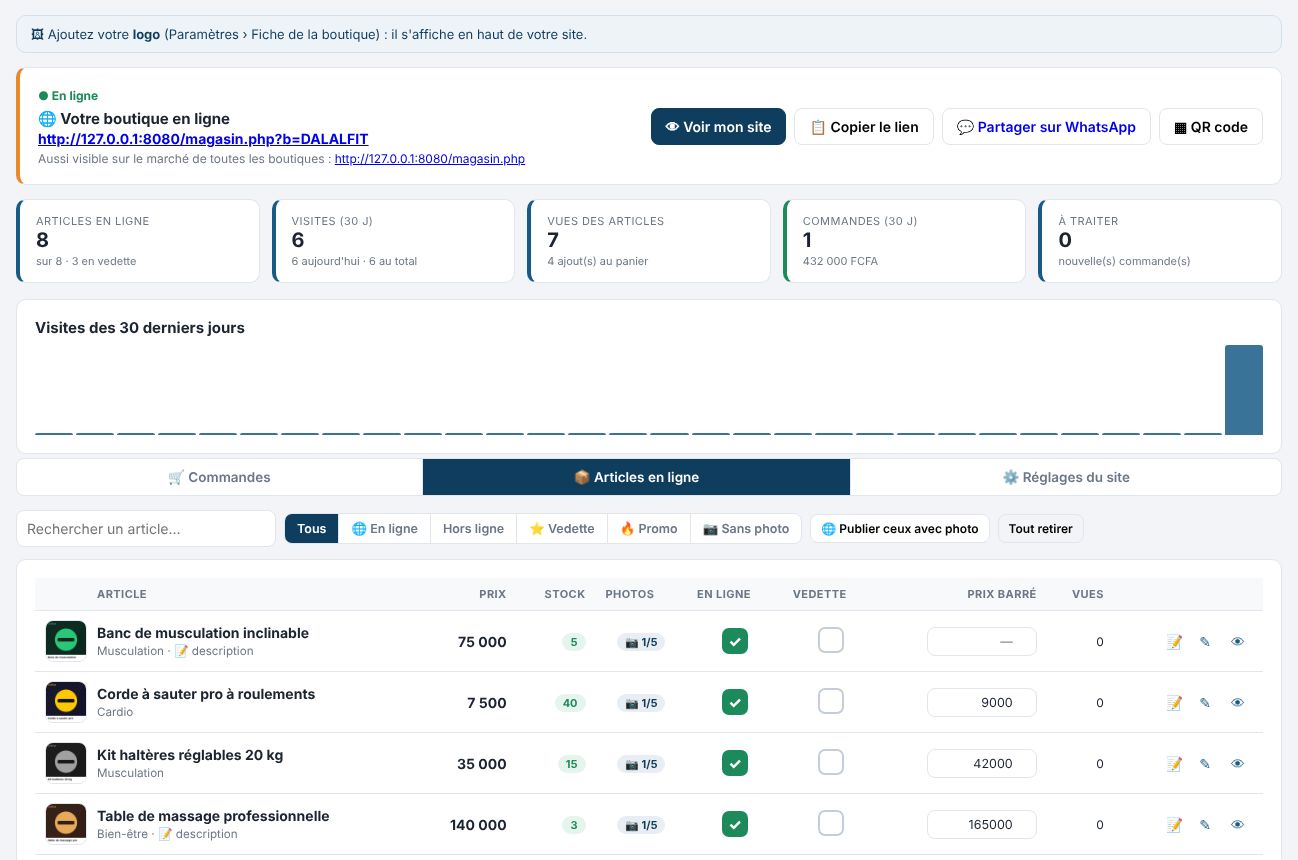View Corde à sauter pro via eye icon
The height and width of the screenshot is (860, 1298).
1237,703
